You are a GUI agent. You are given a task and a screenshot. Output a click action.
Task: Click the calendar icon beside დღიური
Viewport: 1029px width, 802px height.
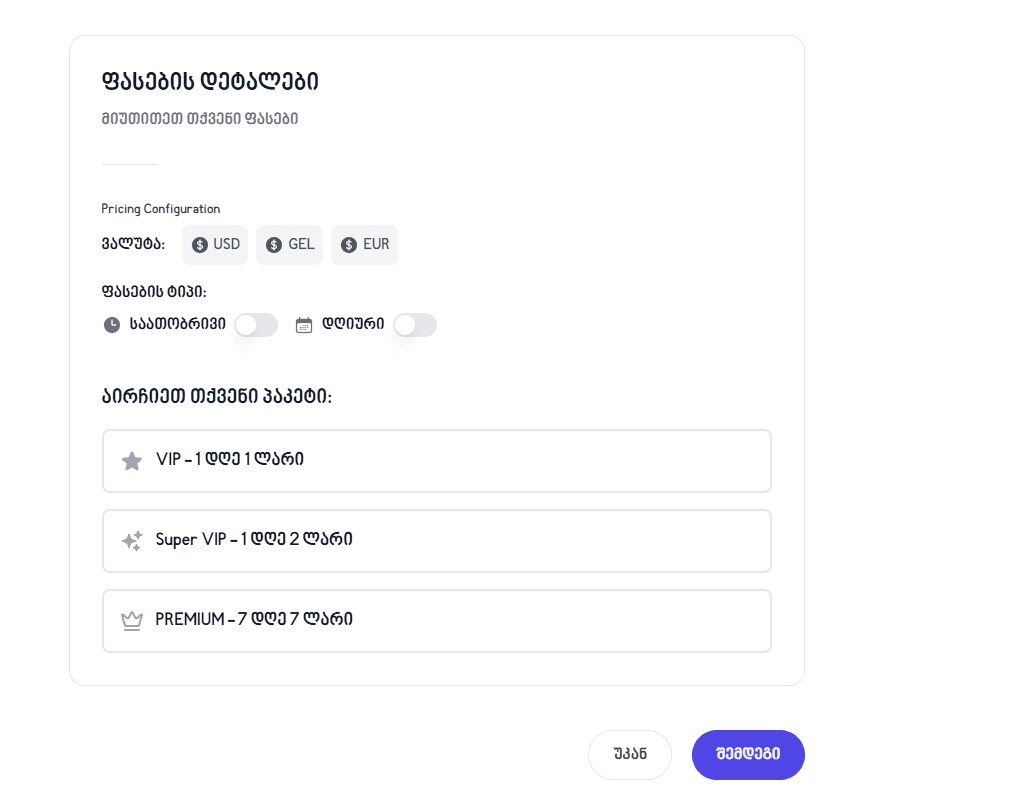coord(304,324)
